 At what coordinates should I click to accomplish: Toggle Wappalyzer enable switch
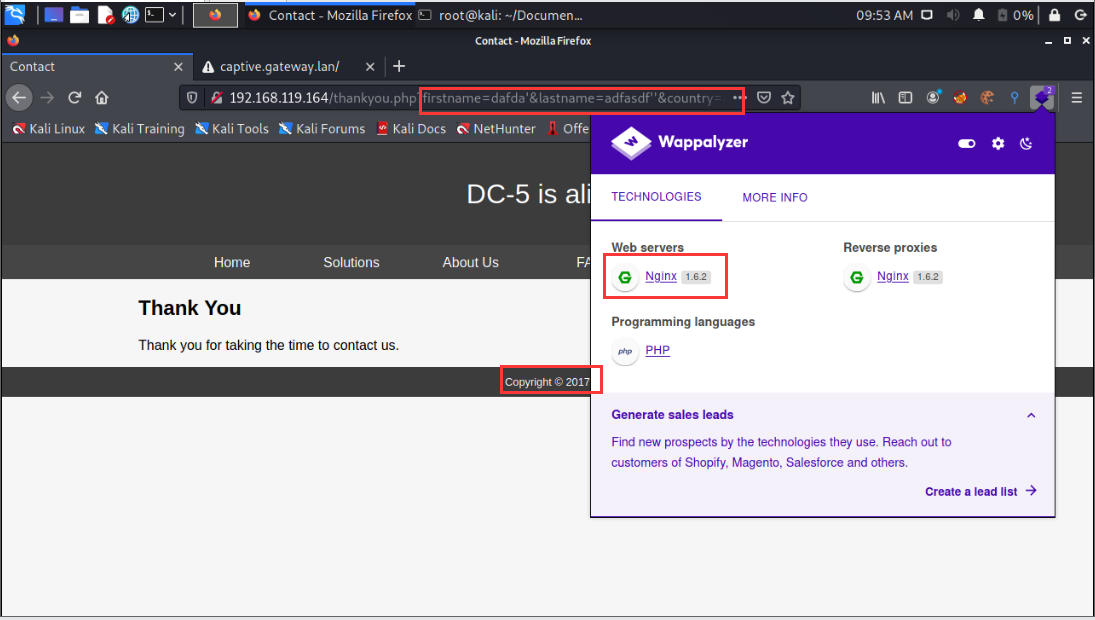(x=967, y=143)
